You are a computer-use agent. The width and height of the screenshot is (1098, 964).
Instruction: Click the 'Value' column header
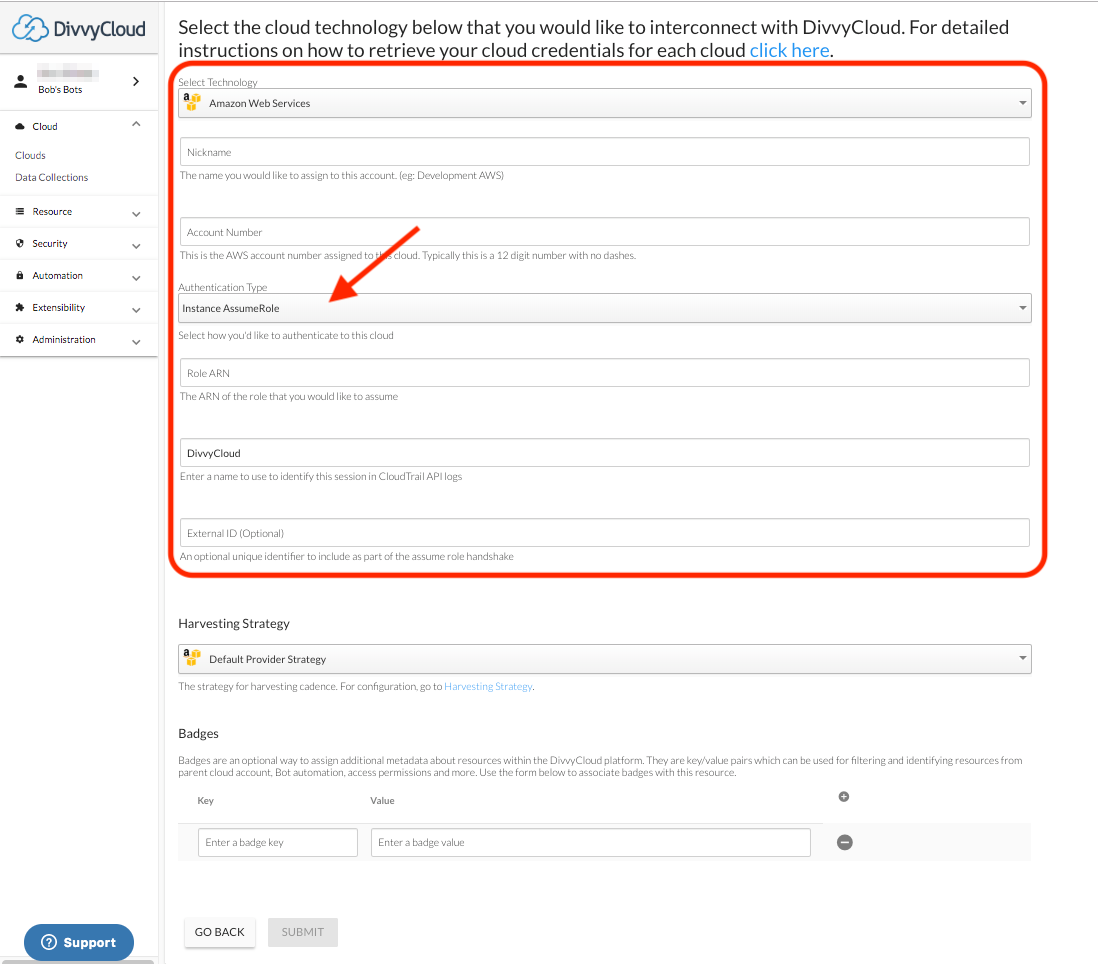click(x=382, y=801)
